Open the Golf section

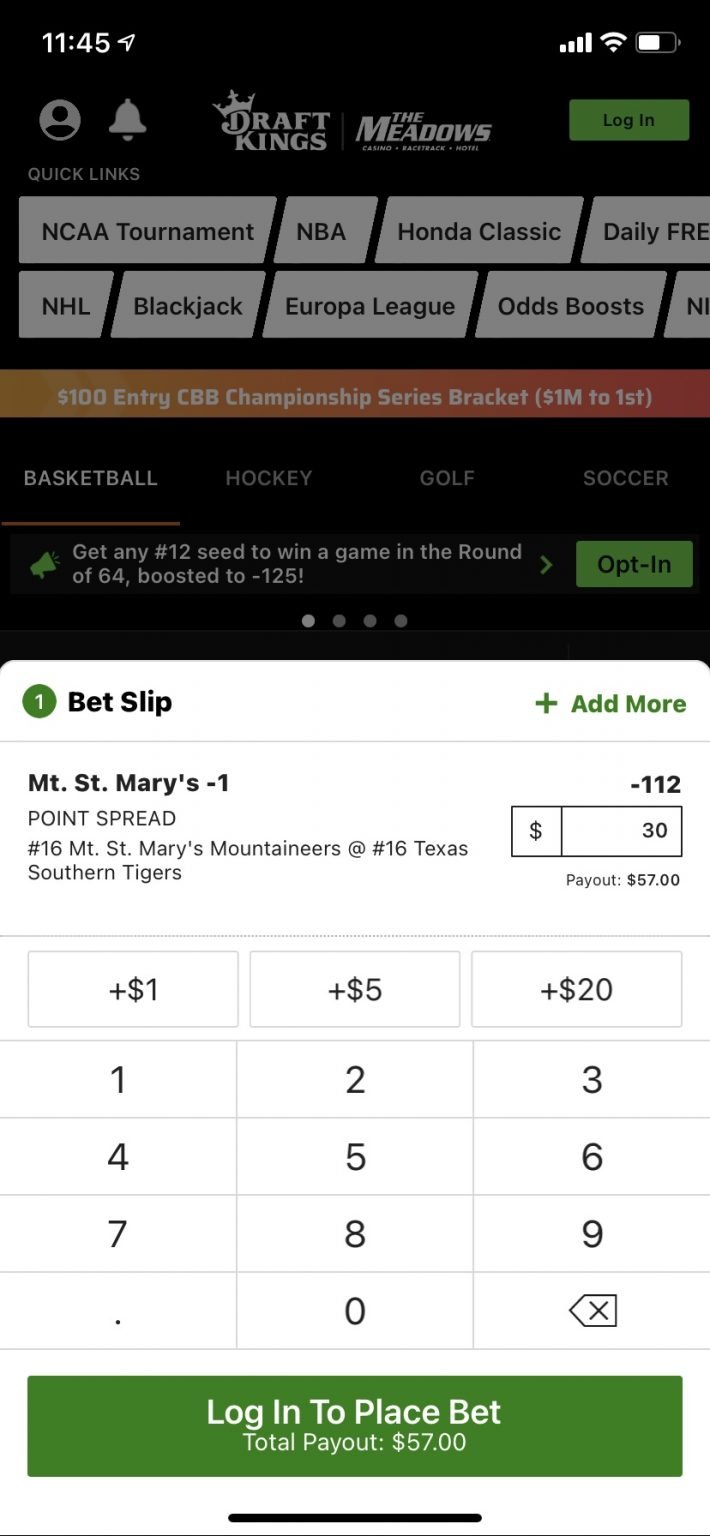pos(446,478)
